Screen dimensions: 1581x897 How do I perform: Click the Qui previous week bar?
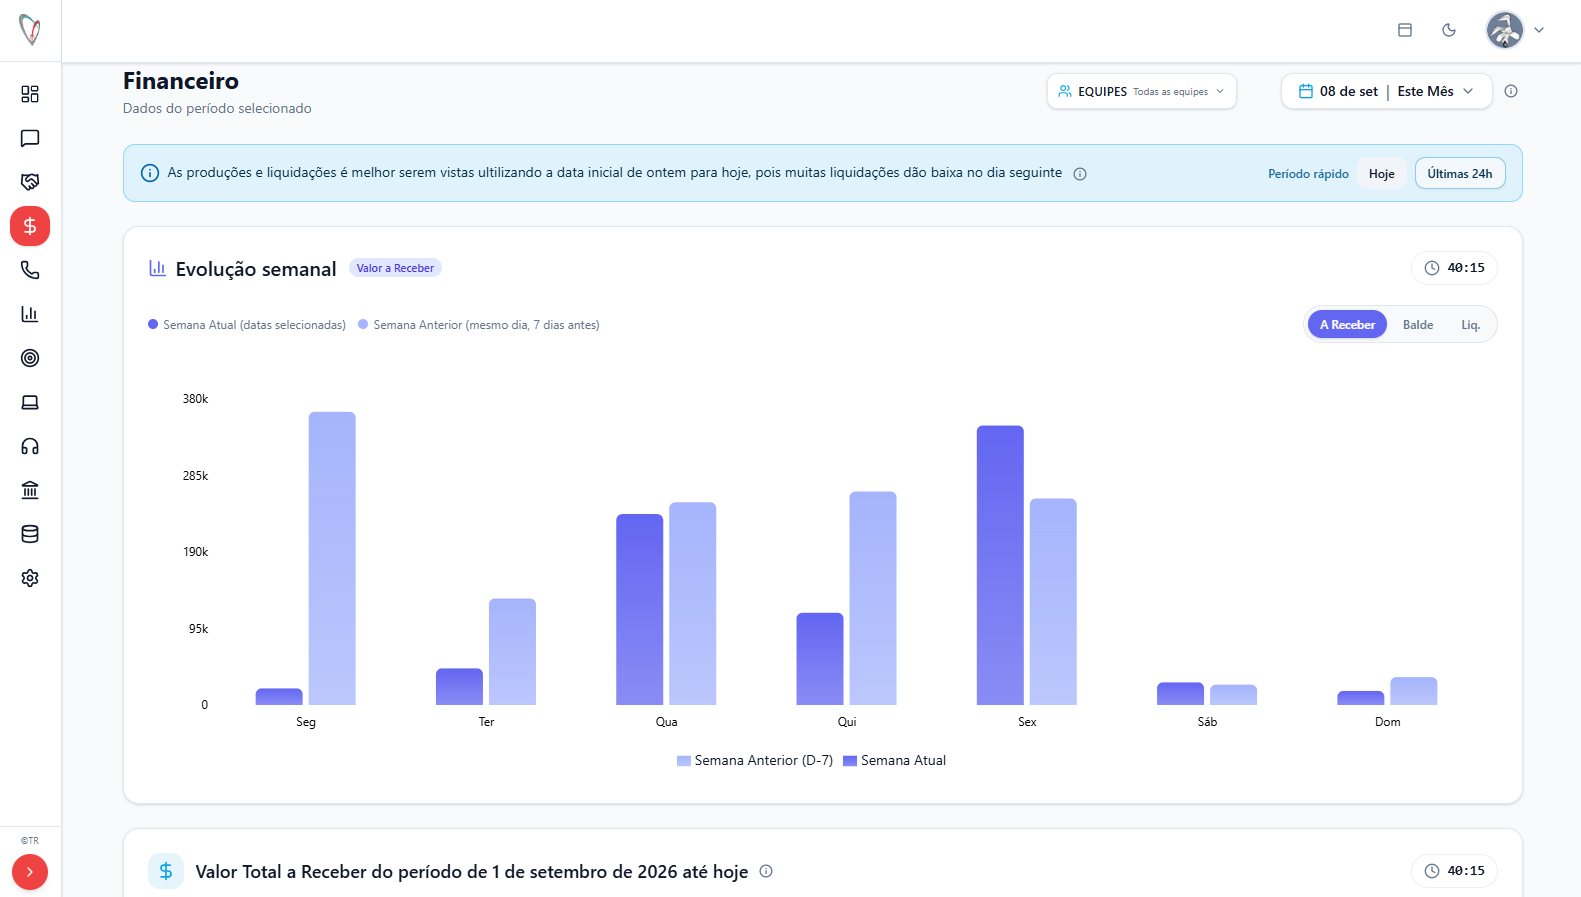click(x=873, y=598)
